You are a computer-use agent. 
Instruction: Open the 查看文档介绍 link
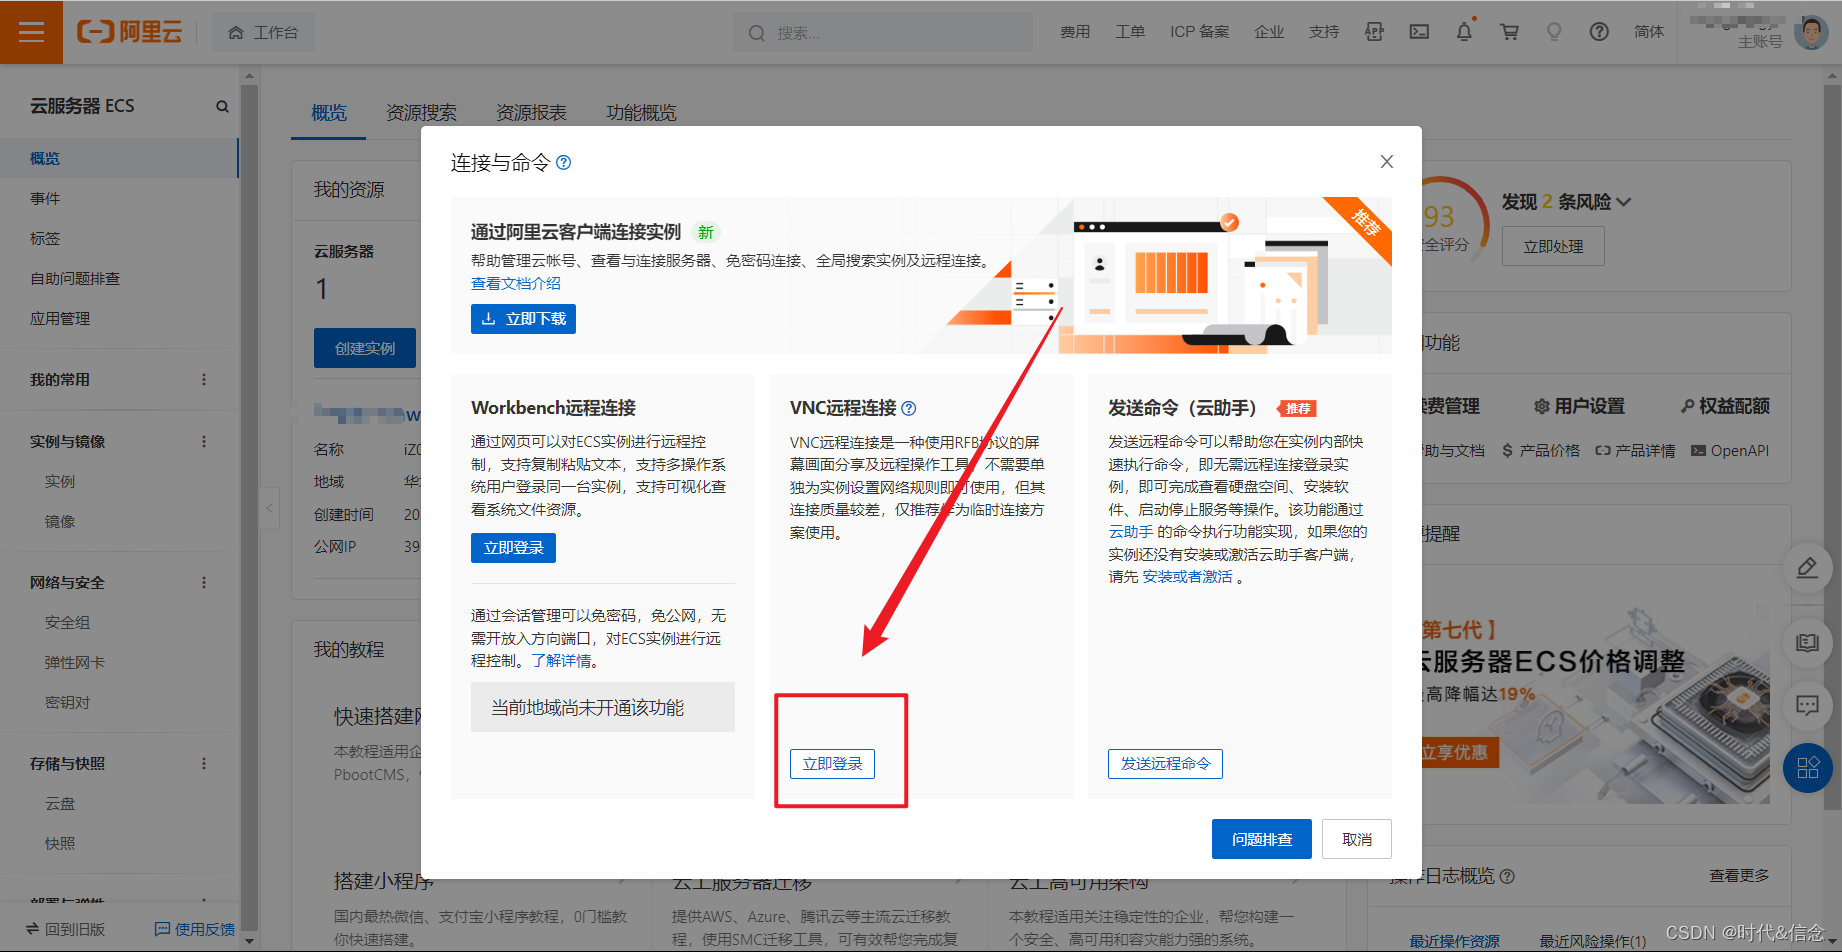(516, 284)
